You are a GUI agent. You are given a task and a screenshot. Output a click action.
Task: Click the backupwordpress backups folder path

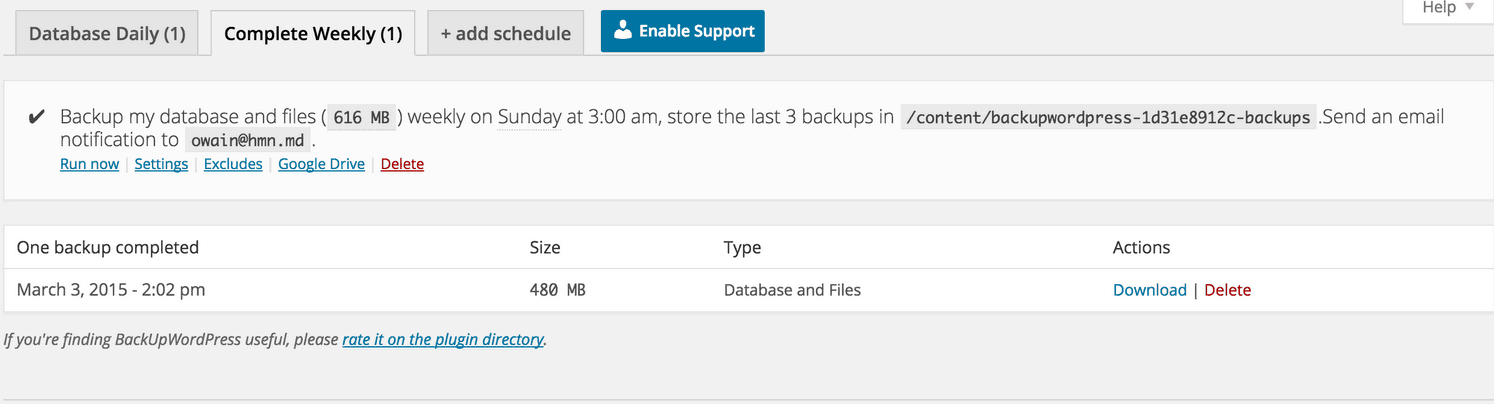click(x=1107, y=117)
